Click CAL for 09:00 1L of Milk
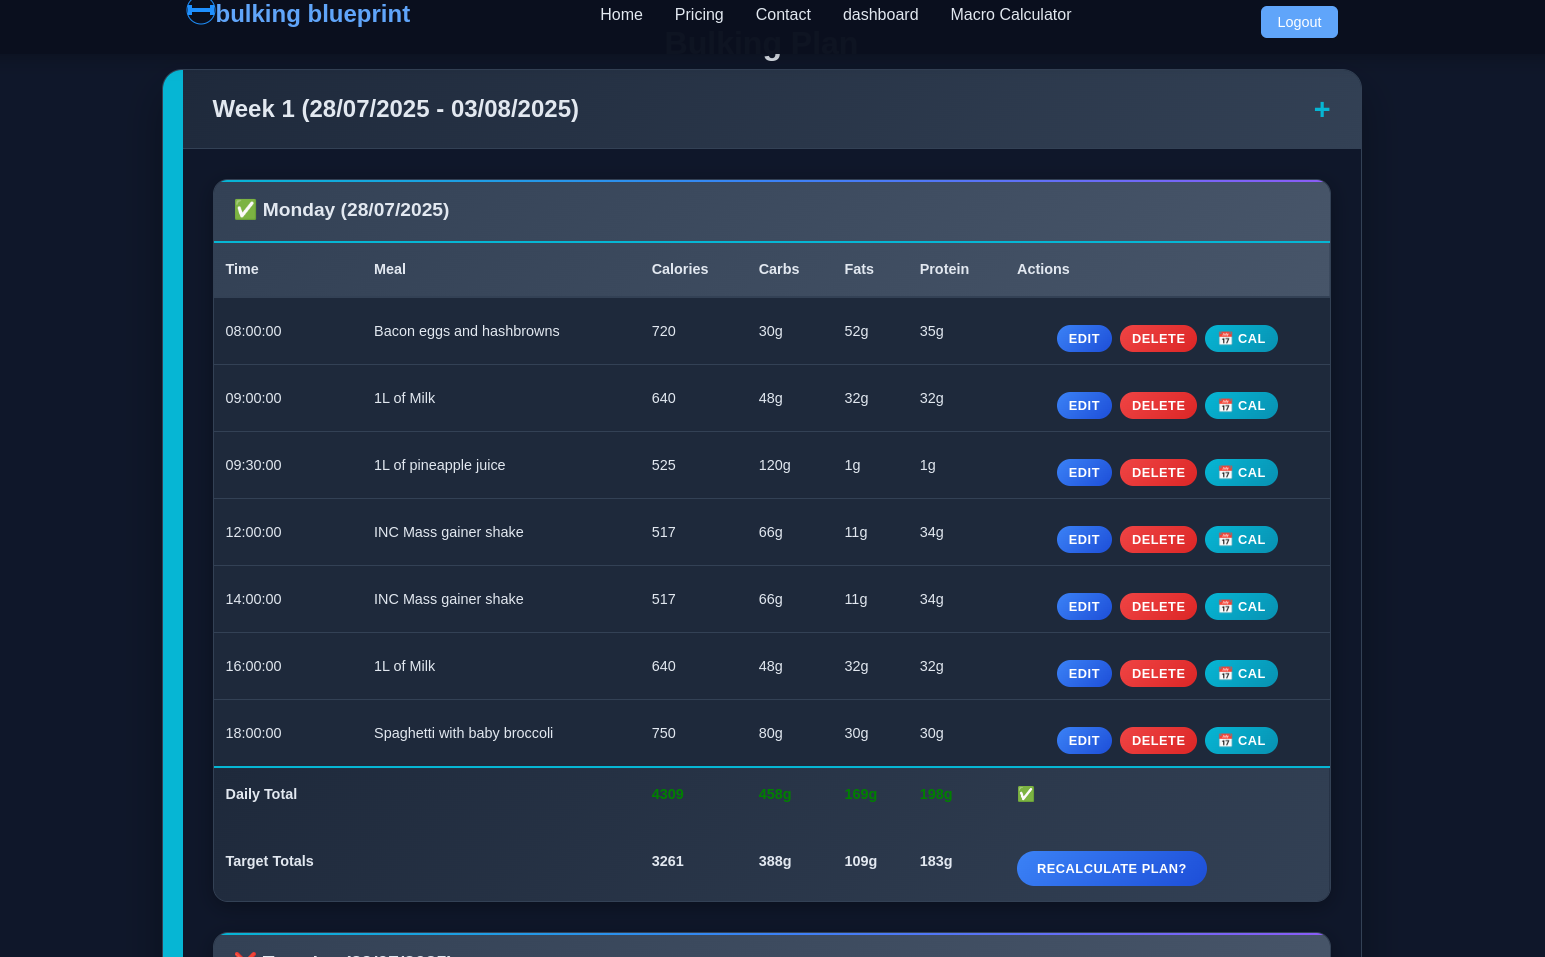1545x957 pixels. tap(1240, 406)
